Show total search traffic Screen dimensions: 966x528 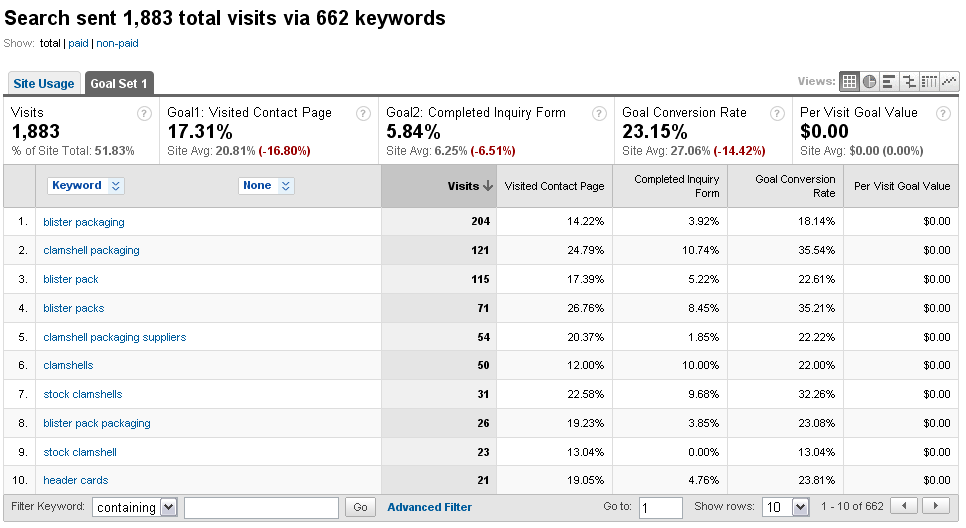point(50,43)
